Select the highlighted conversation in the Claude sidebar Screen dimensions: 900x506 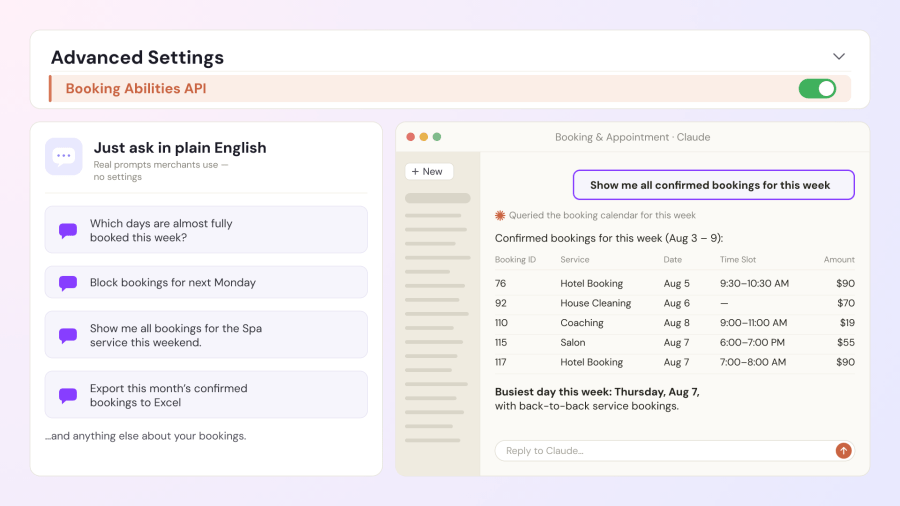[437, 198]
